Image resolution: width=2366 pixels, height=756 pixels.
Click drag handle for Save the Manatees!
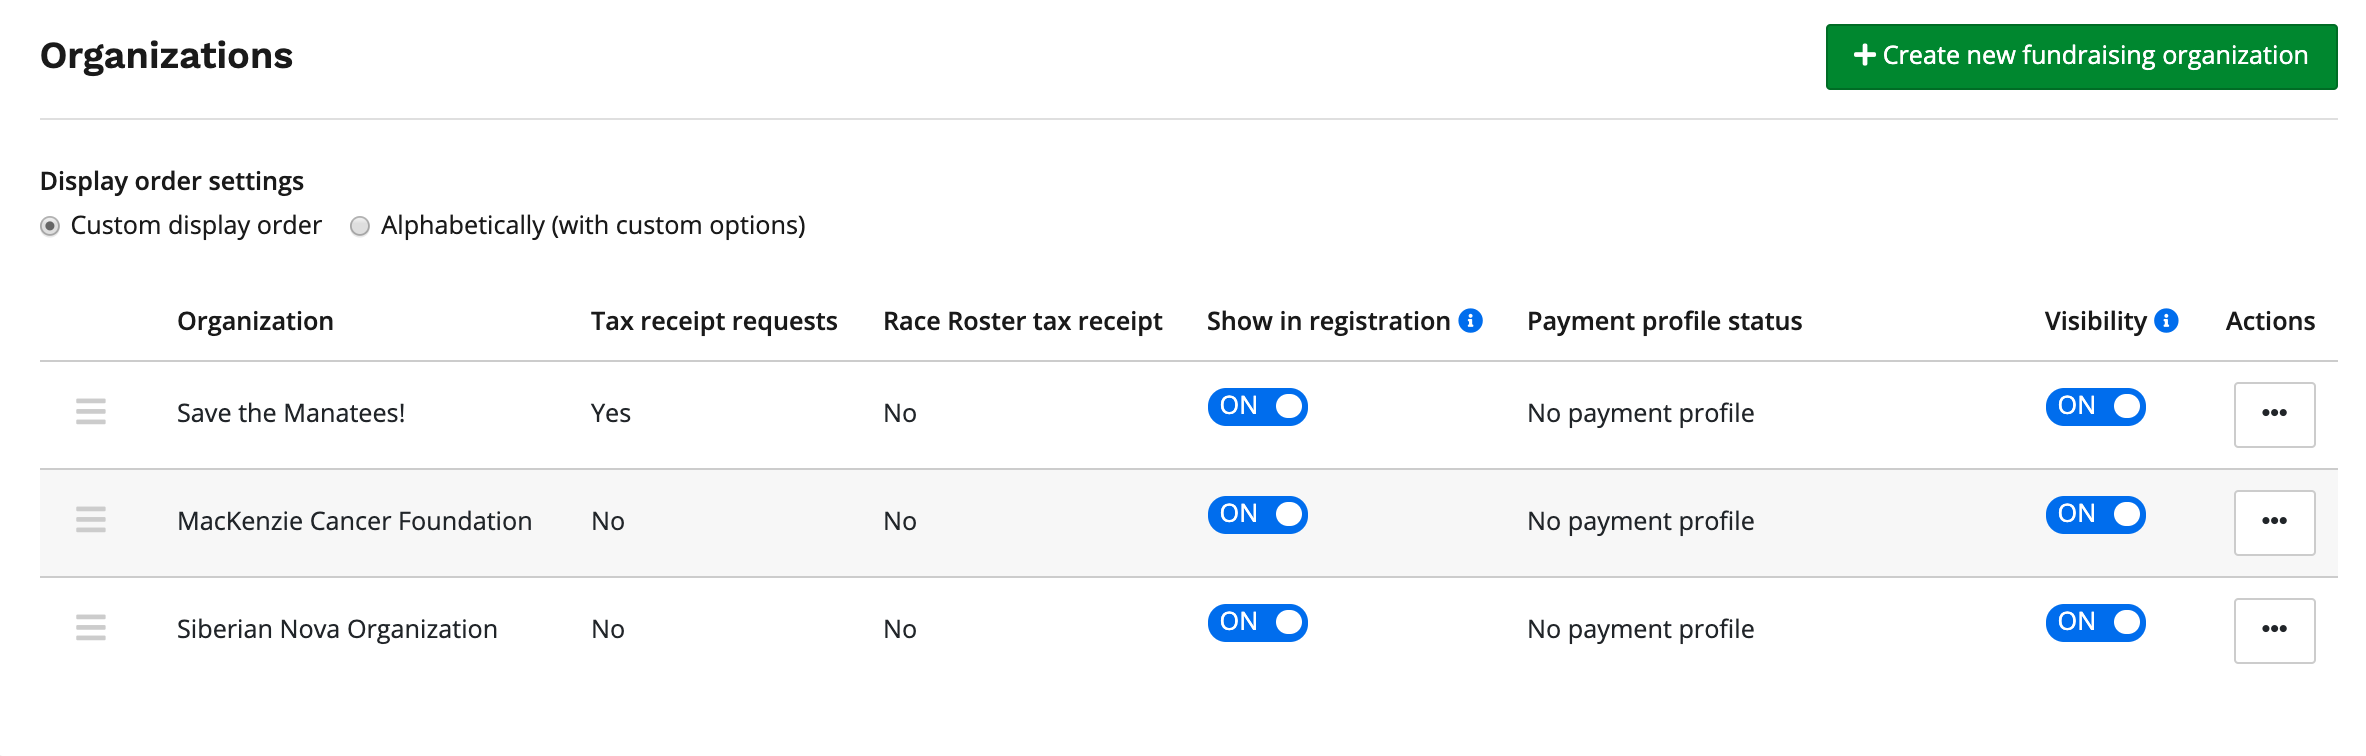pyautogui.click(x=91, y=412)
